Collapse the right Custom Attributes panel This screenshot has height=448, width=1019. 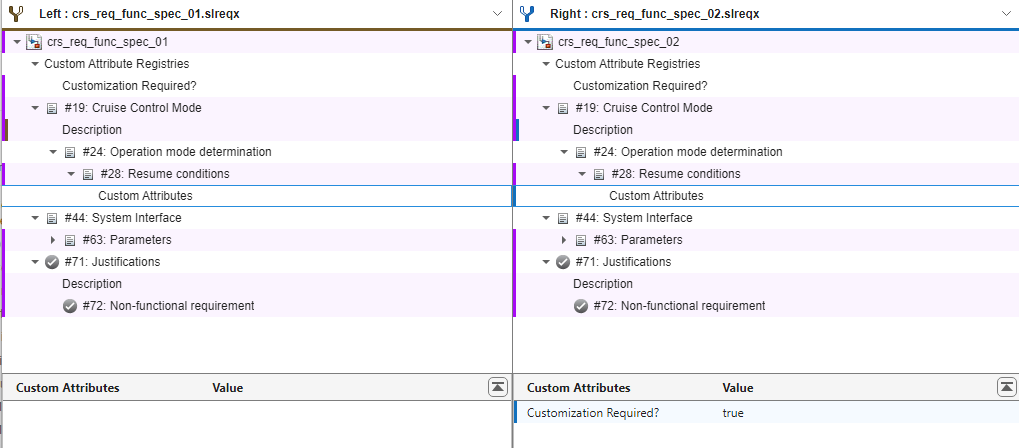[1007, 387]
